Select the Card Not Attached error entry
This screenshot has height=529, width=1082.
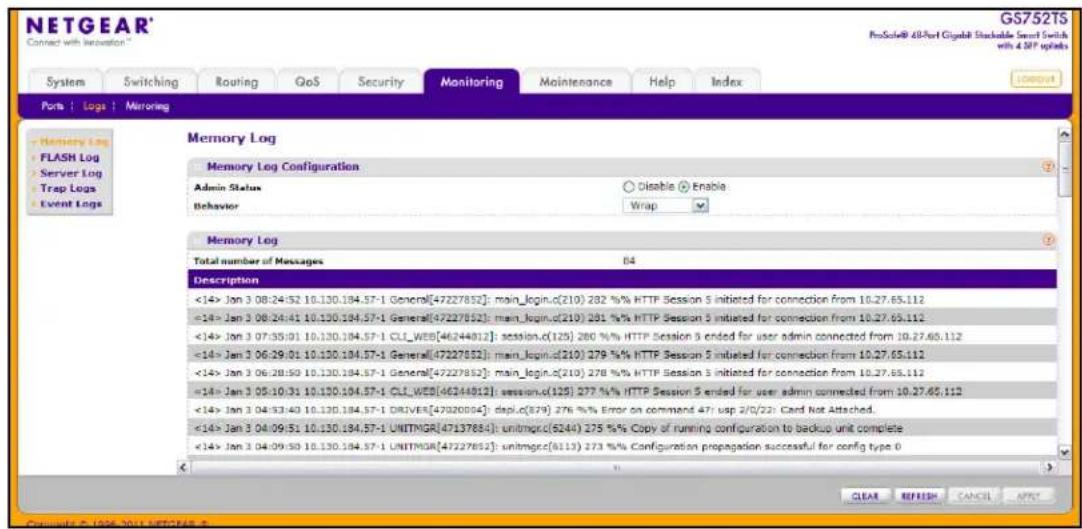click(x=622, y=410)
